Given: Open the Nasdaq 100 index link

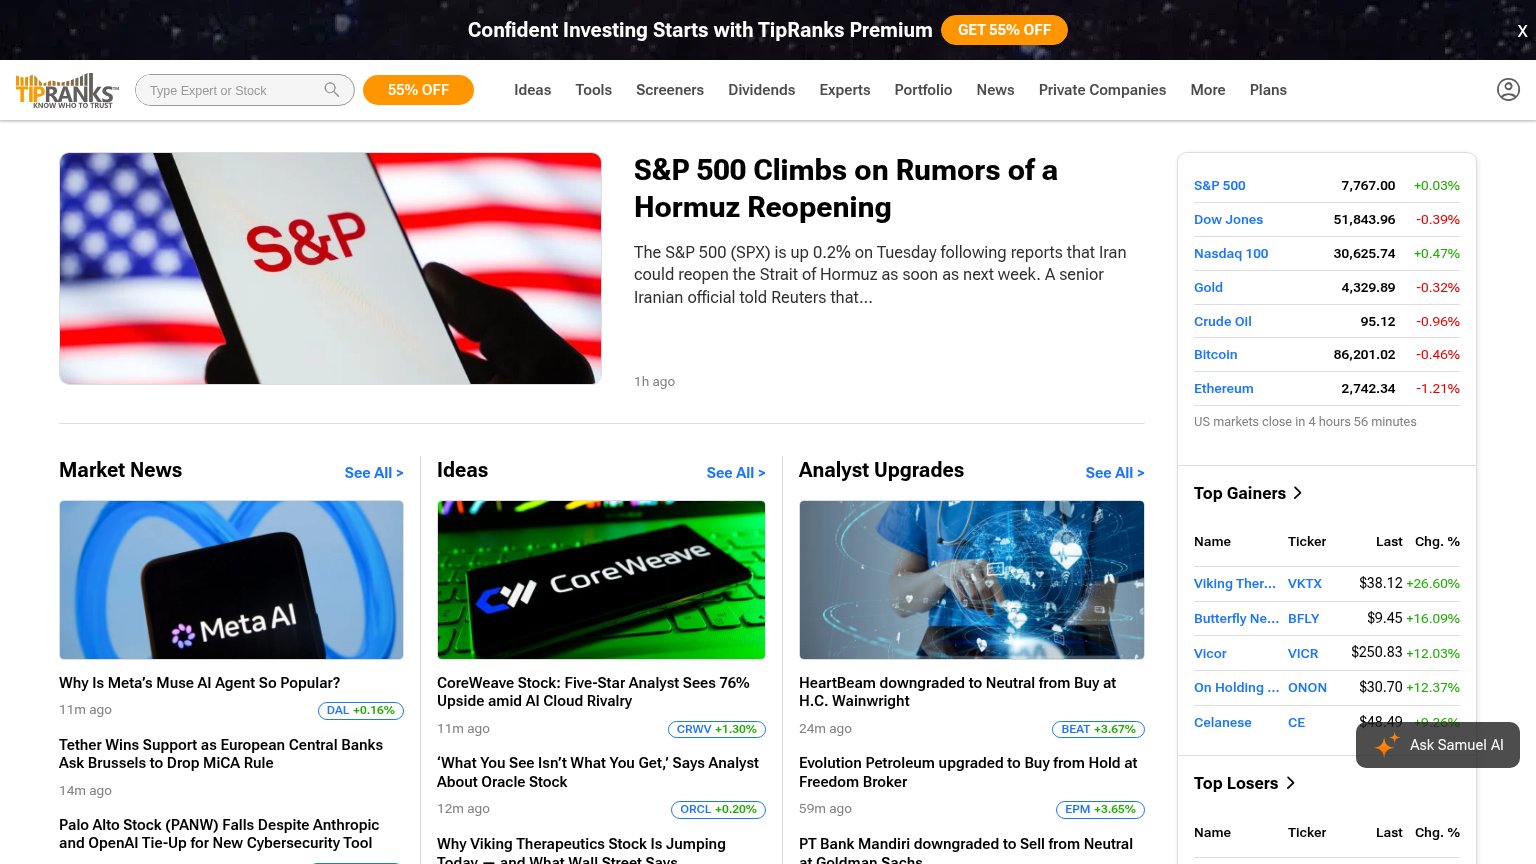Looking at the screenshot, I should pyautogui.click(x=1231, y=253).
